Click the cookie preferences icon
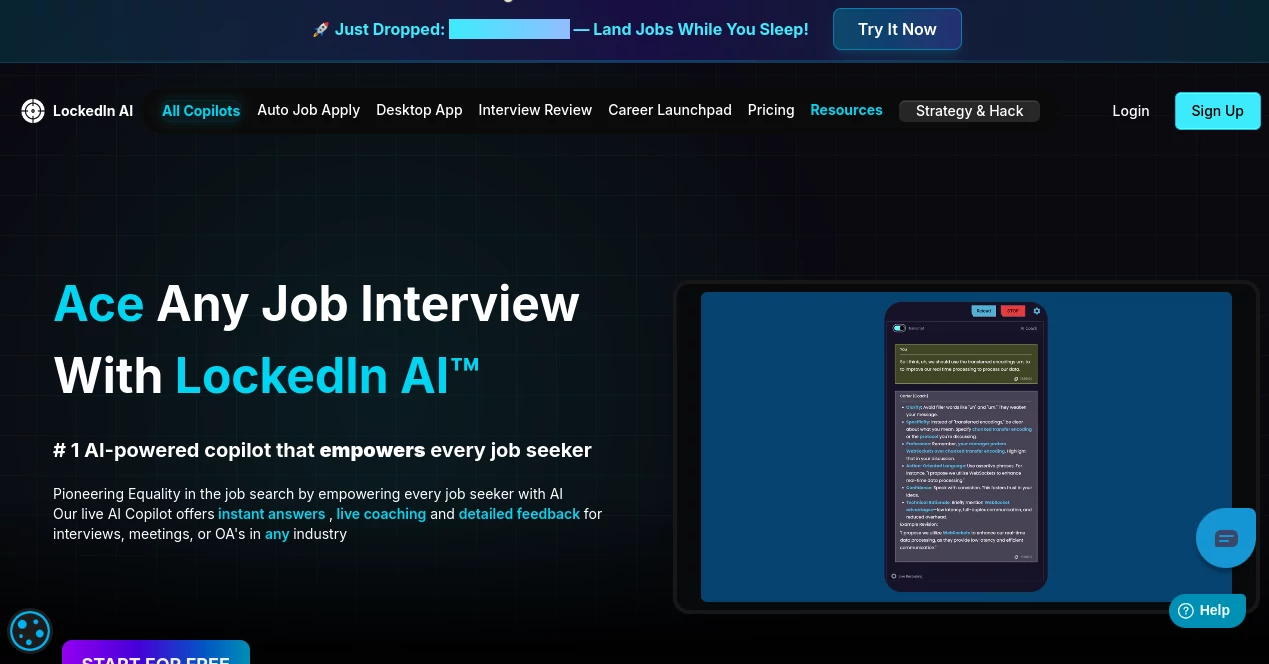The width and height of the screenshot is (1269, 664). [x=29, y=631]
